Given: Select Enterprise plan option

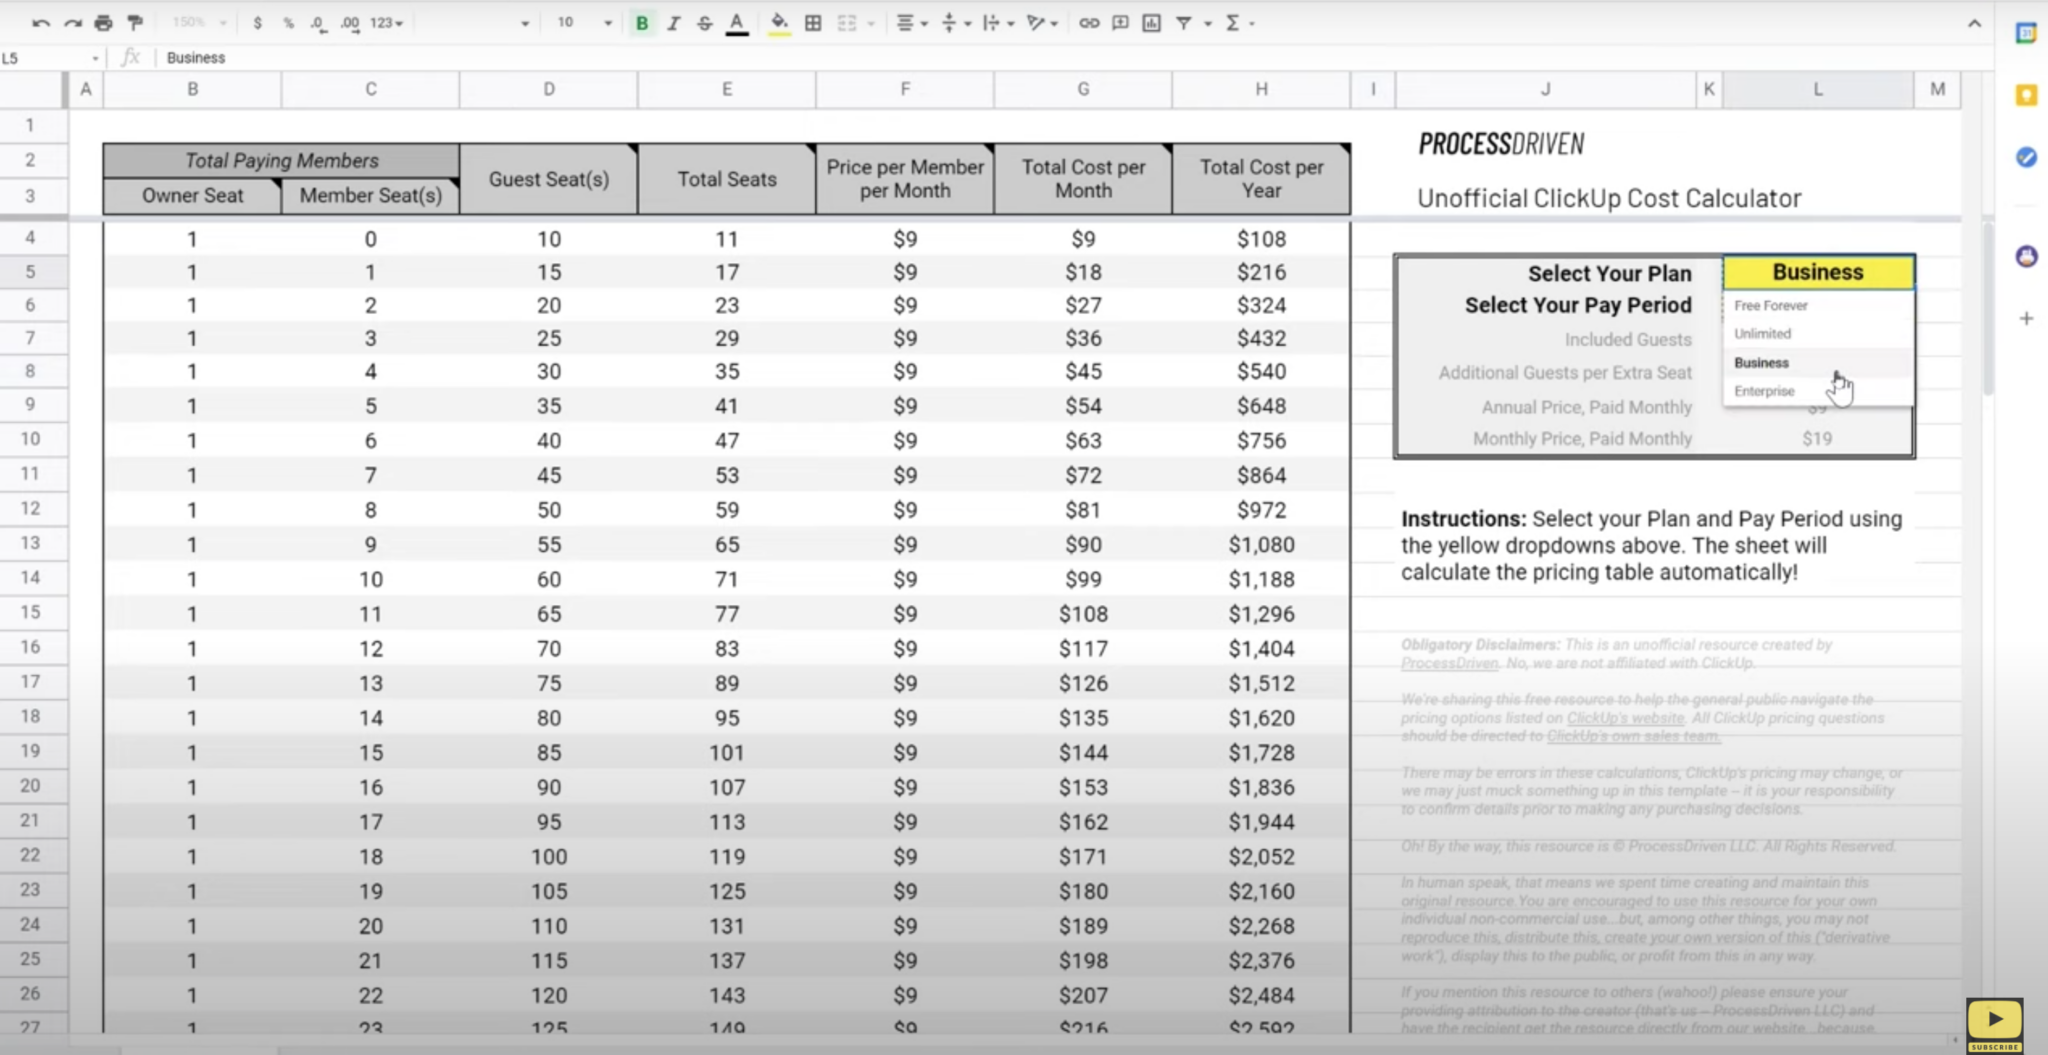Looking at the screenshot, I should point(1818,391).
